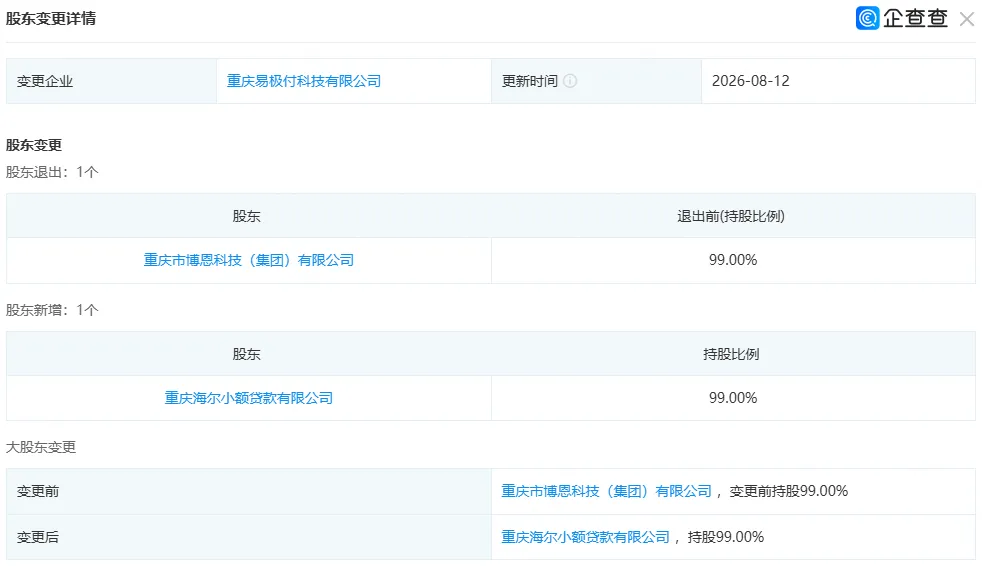Click the 大股东变更 section label
The height and width of the screenshot is (566, 982).
click(41, 447)
